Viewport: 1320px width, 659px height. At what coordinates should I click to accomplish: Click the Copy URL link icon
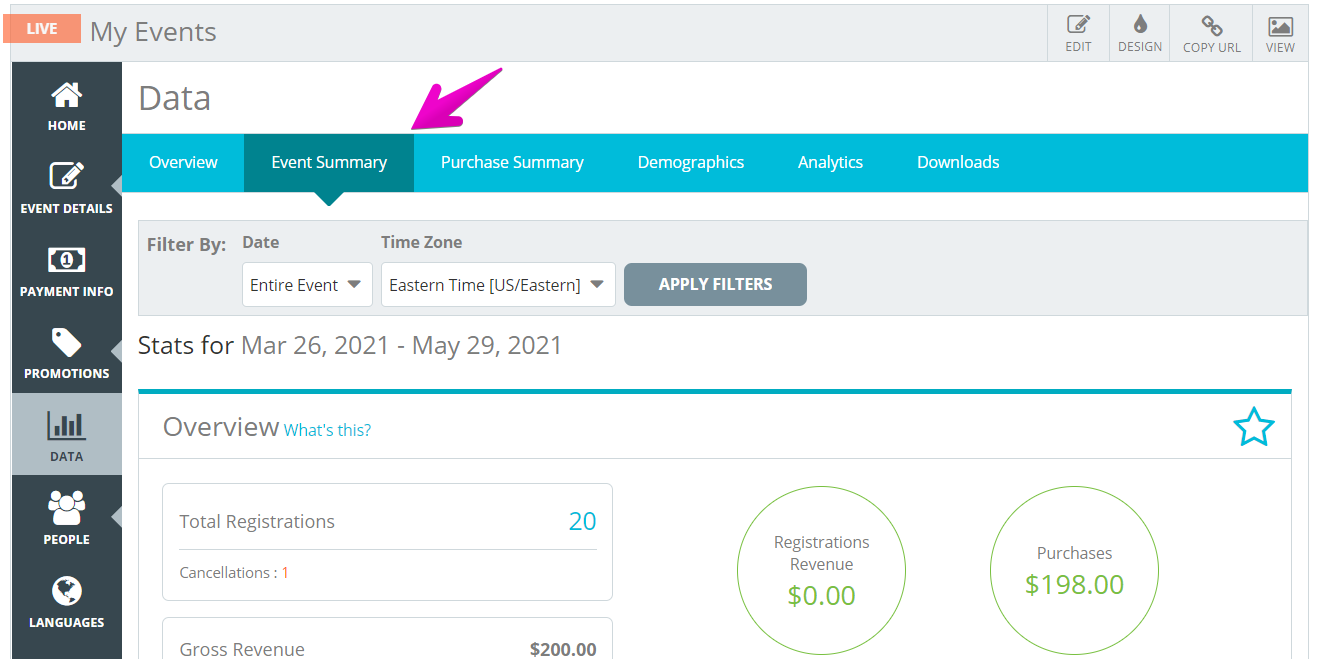tap(1212, 26)
